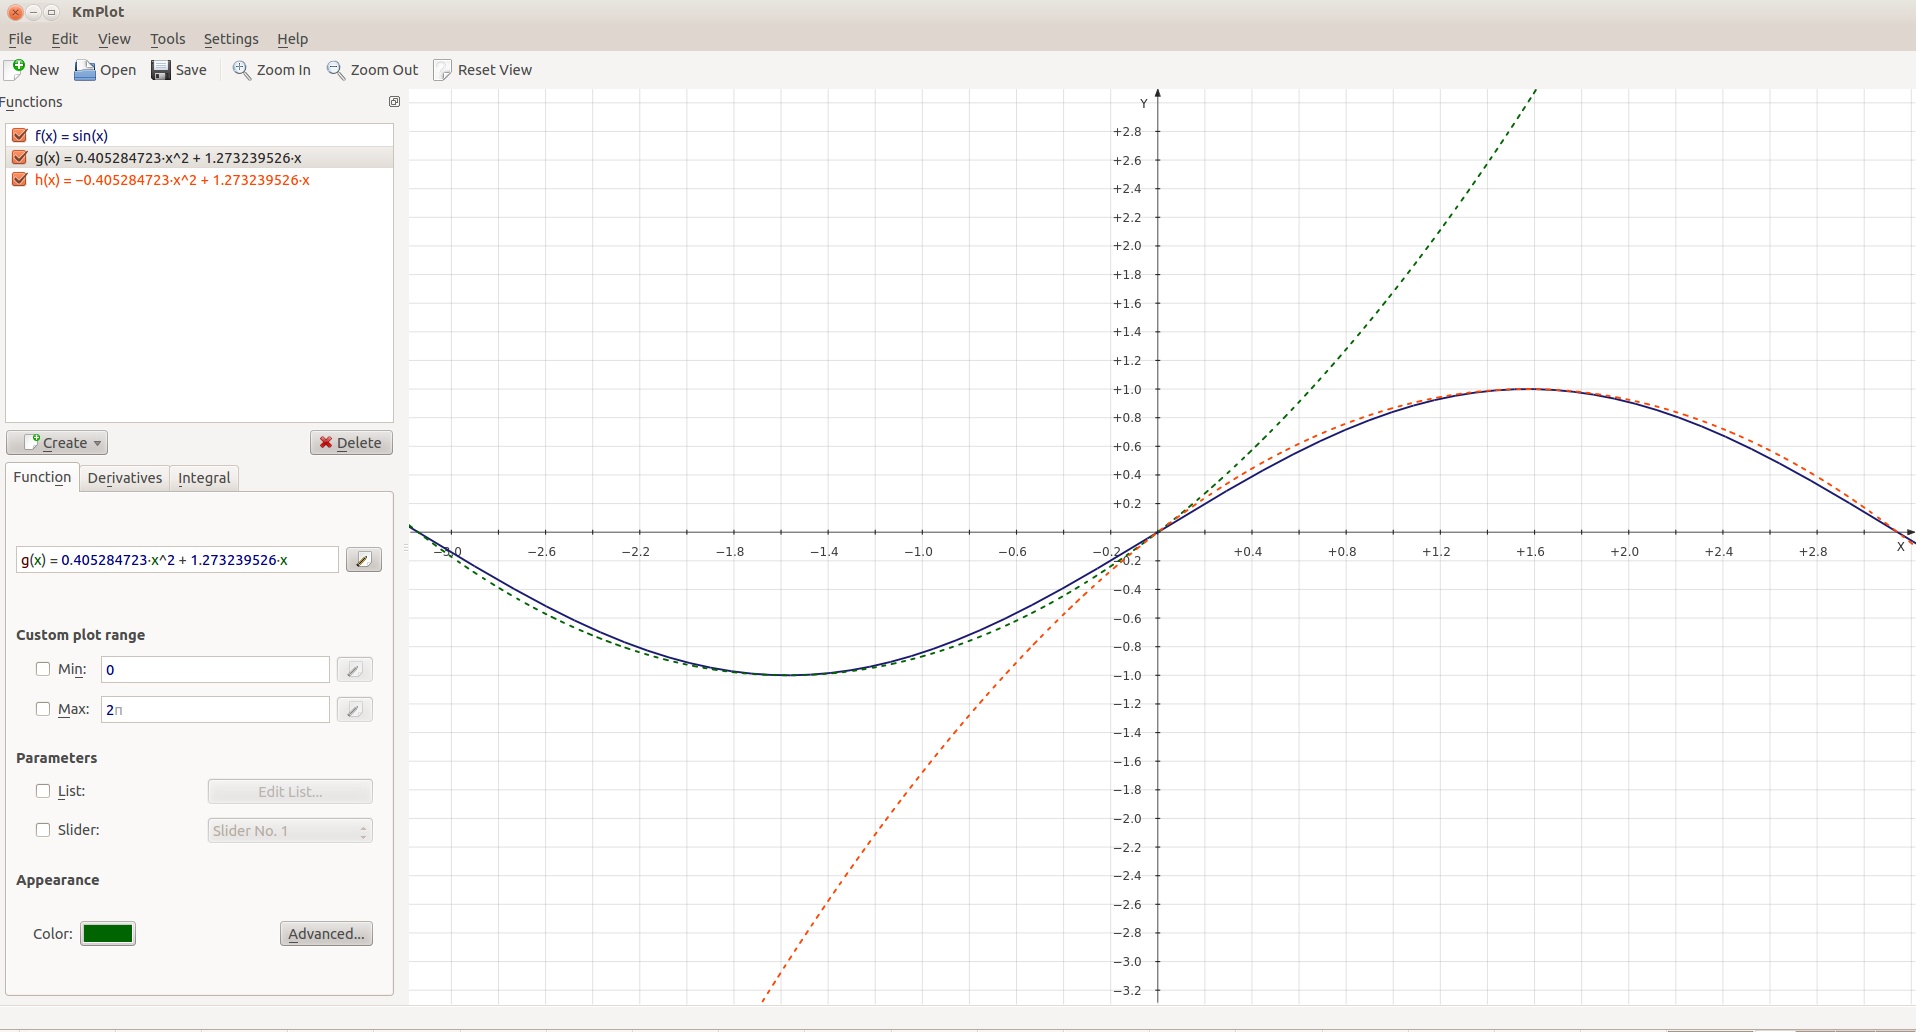
Task: Open the Slider No. 1 combo box
Action: pyautogui.click(x=290, y=831)
